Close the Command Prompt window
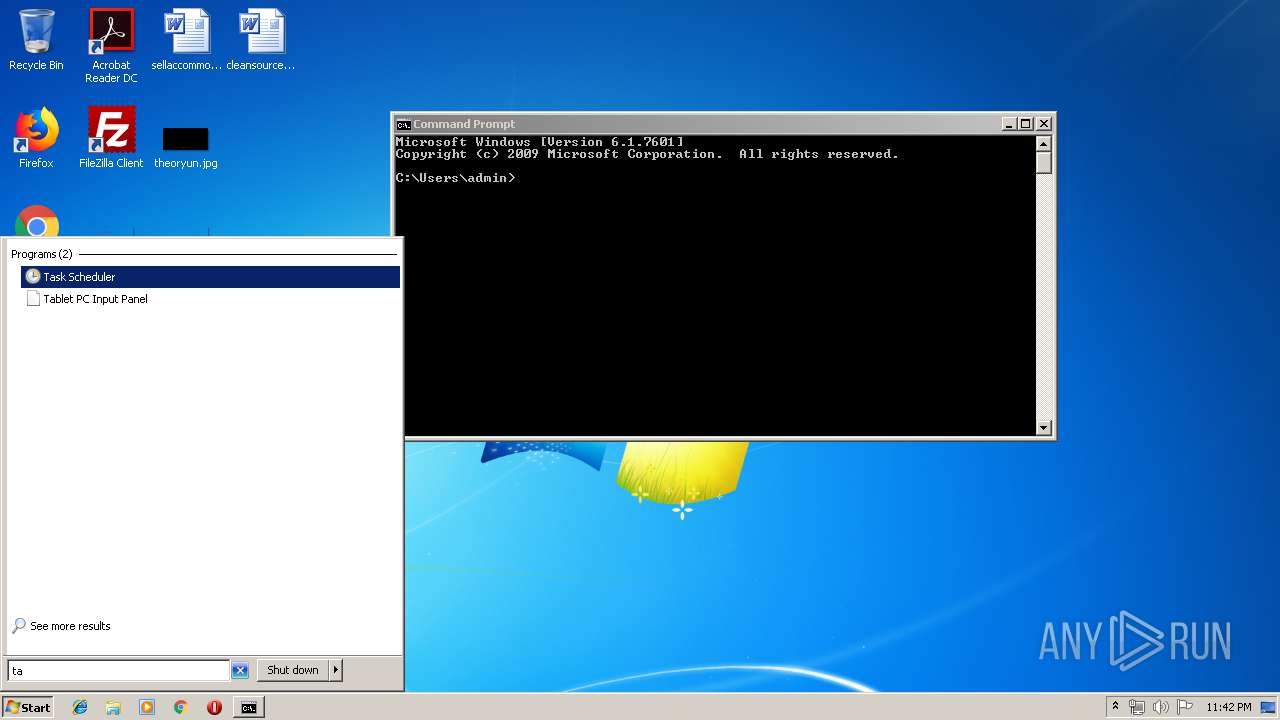1280x720 pixels. pos(1044,124)
